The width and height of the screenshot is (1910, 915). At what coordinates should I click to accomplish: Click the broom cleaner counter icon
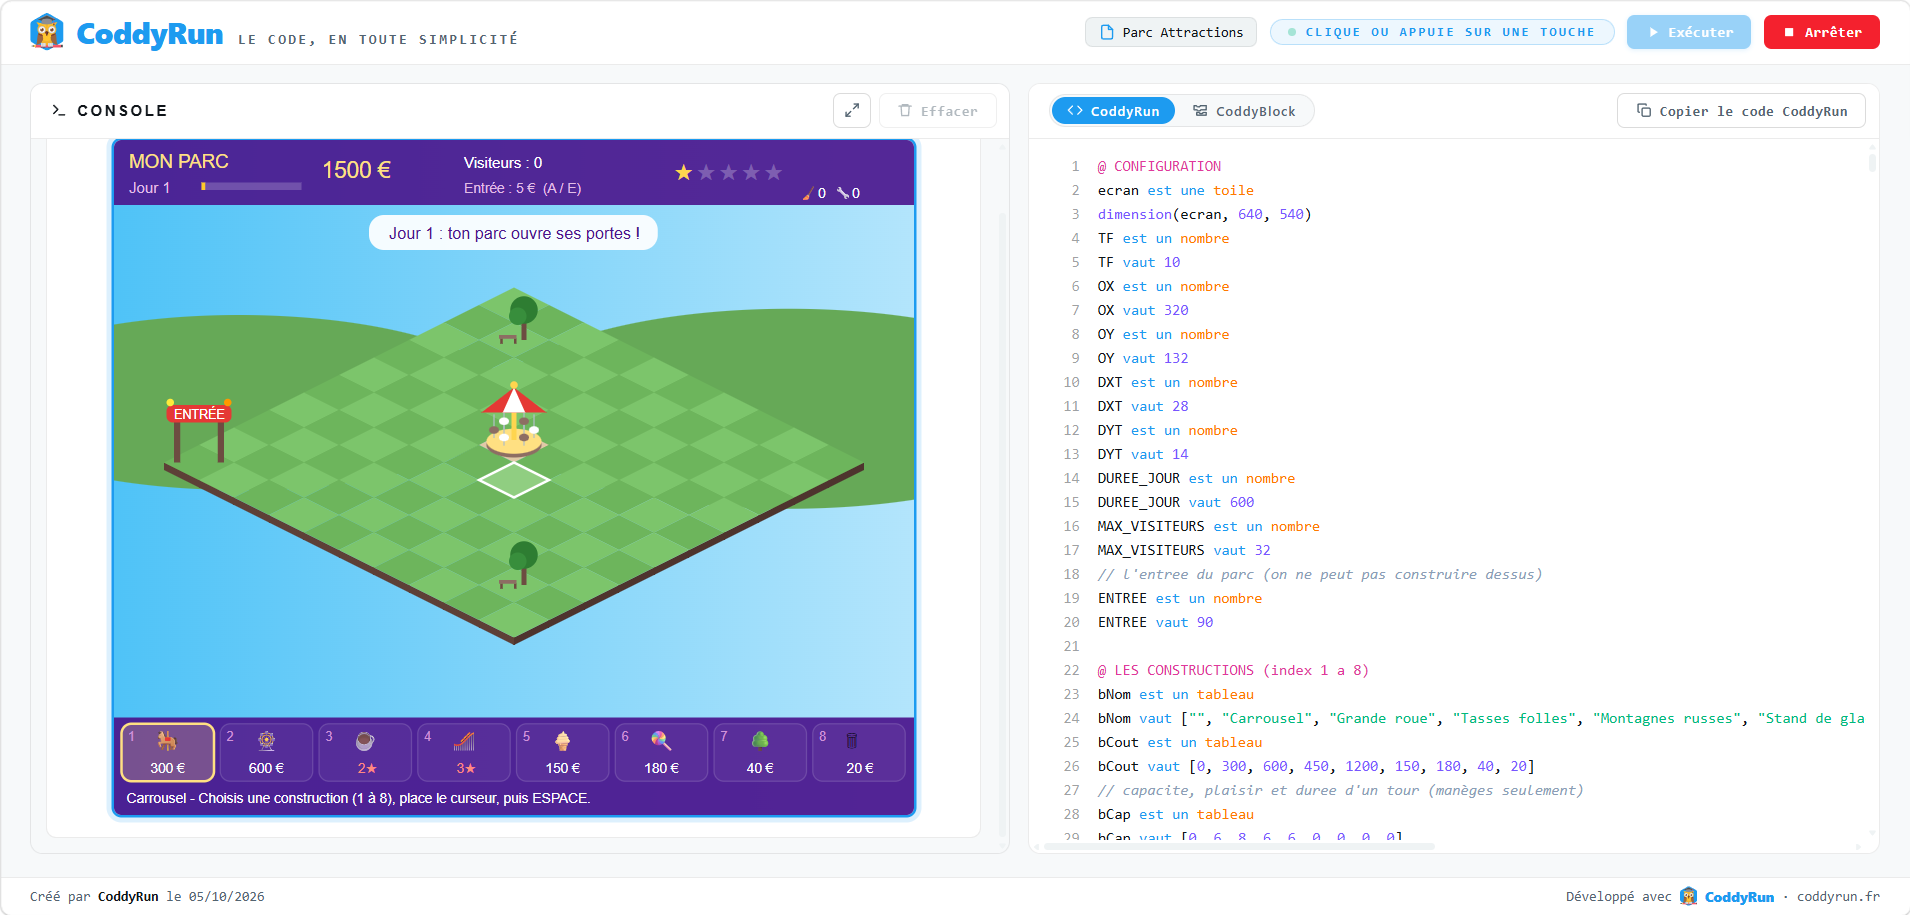coord(808,193)
